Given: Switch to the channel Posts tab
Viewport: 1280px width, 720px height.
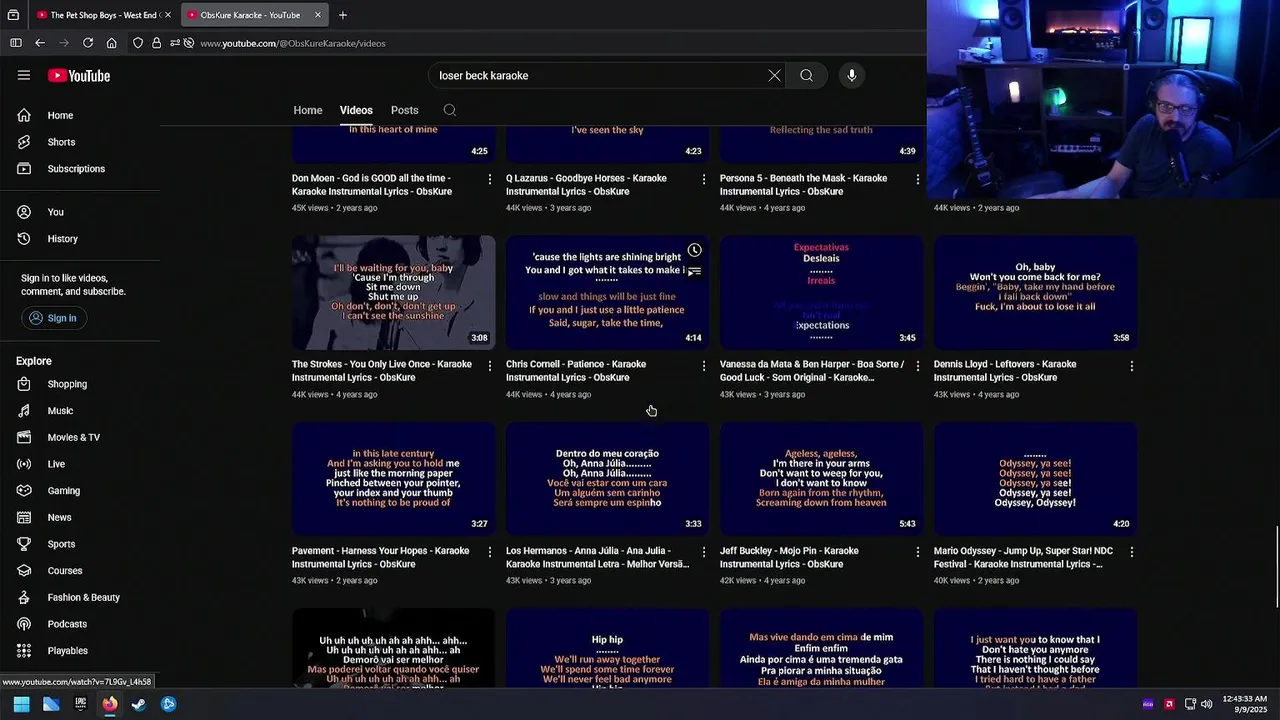Looking at the screenshot, I should (x=404, y=110).
